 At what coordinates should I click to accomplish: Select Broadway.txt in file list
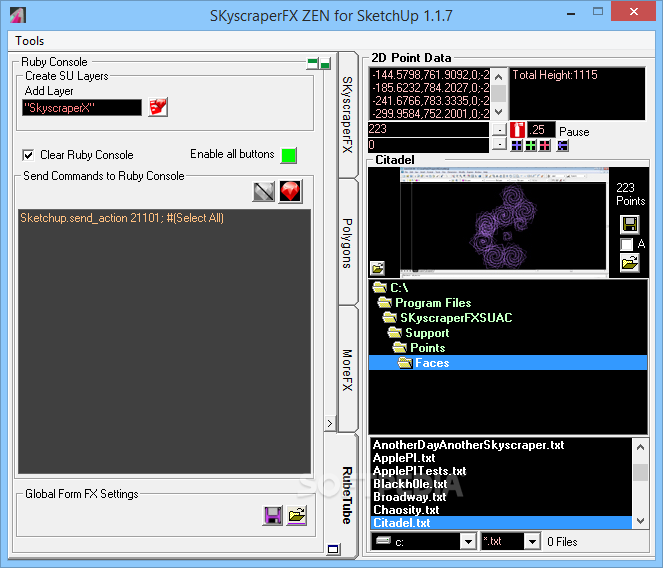(x=501, y=497)
